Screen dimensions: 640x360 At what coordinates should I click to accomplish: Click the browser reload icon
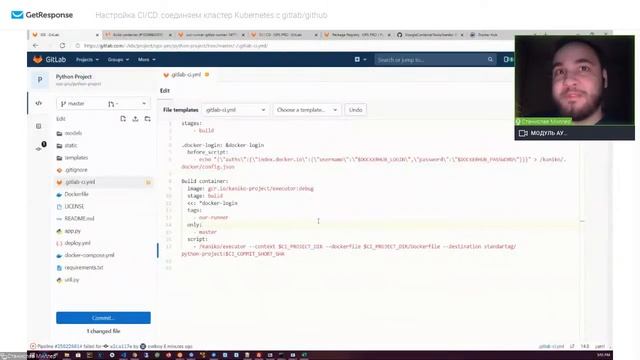coord(62,46)
